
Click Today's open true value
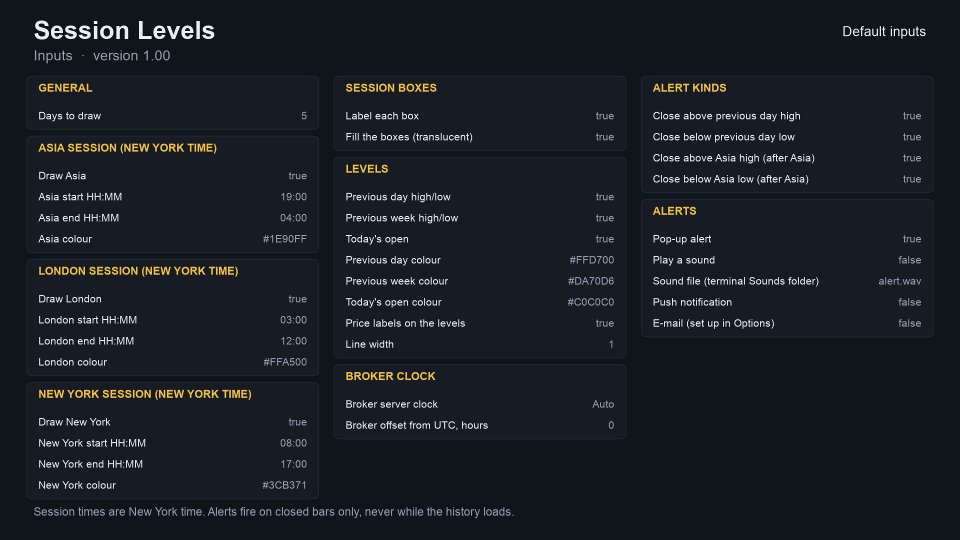(605, 239)
